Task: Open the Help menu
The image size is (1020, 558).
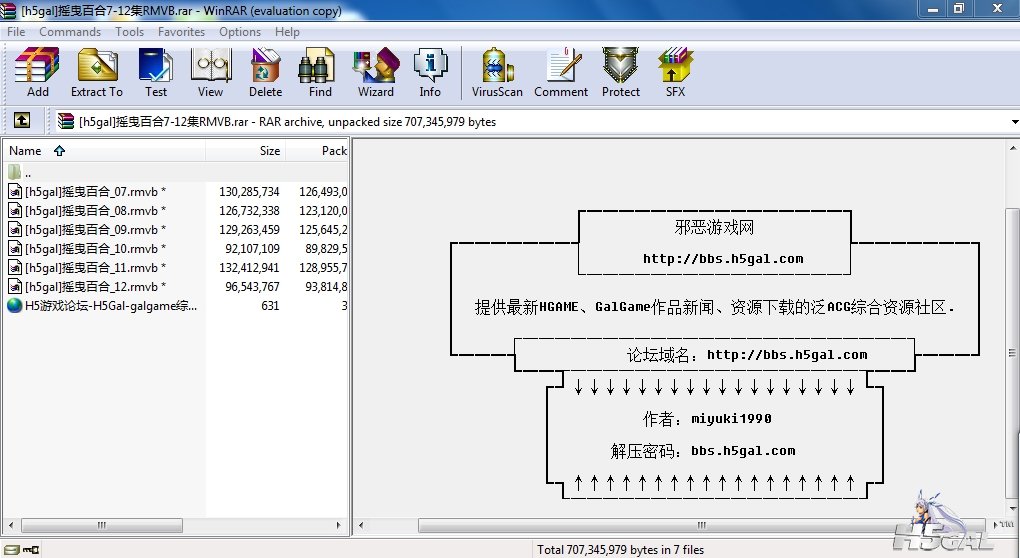Action: [x=287, y=32]
